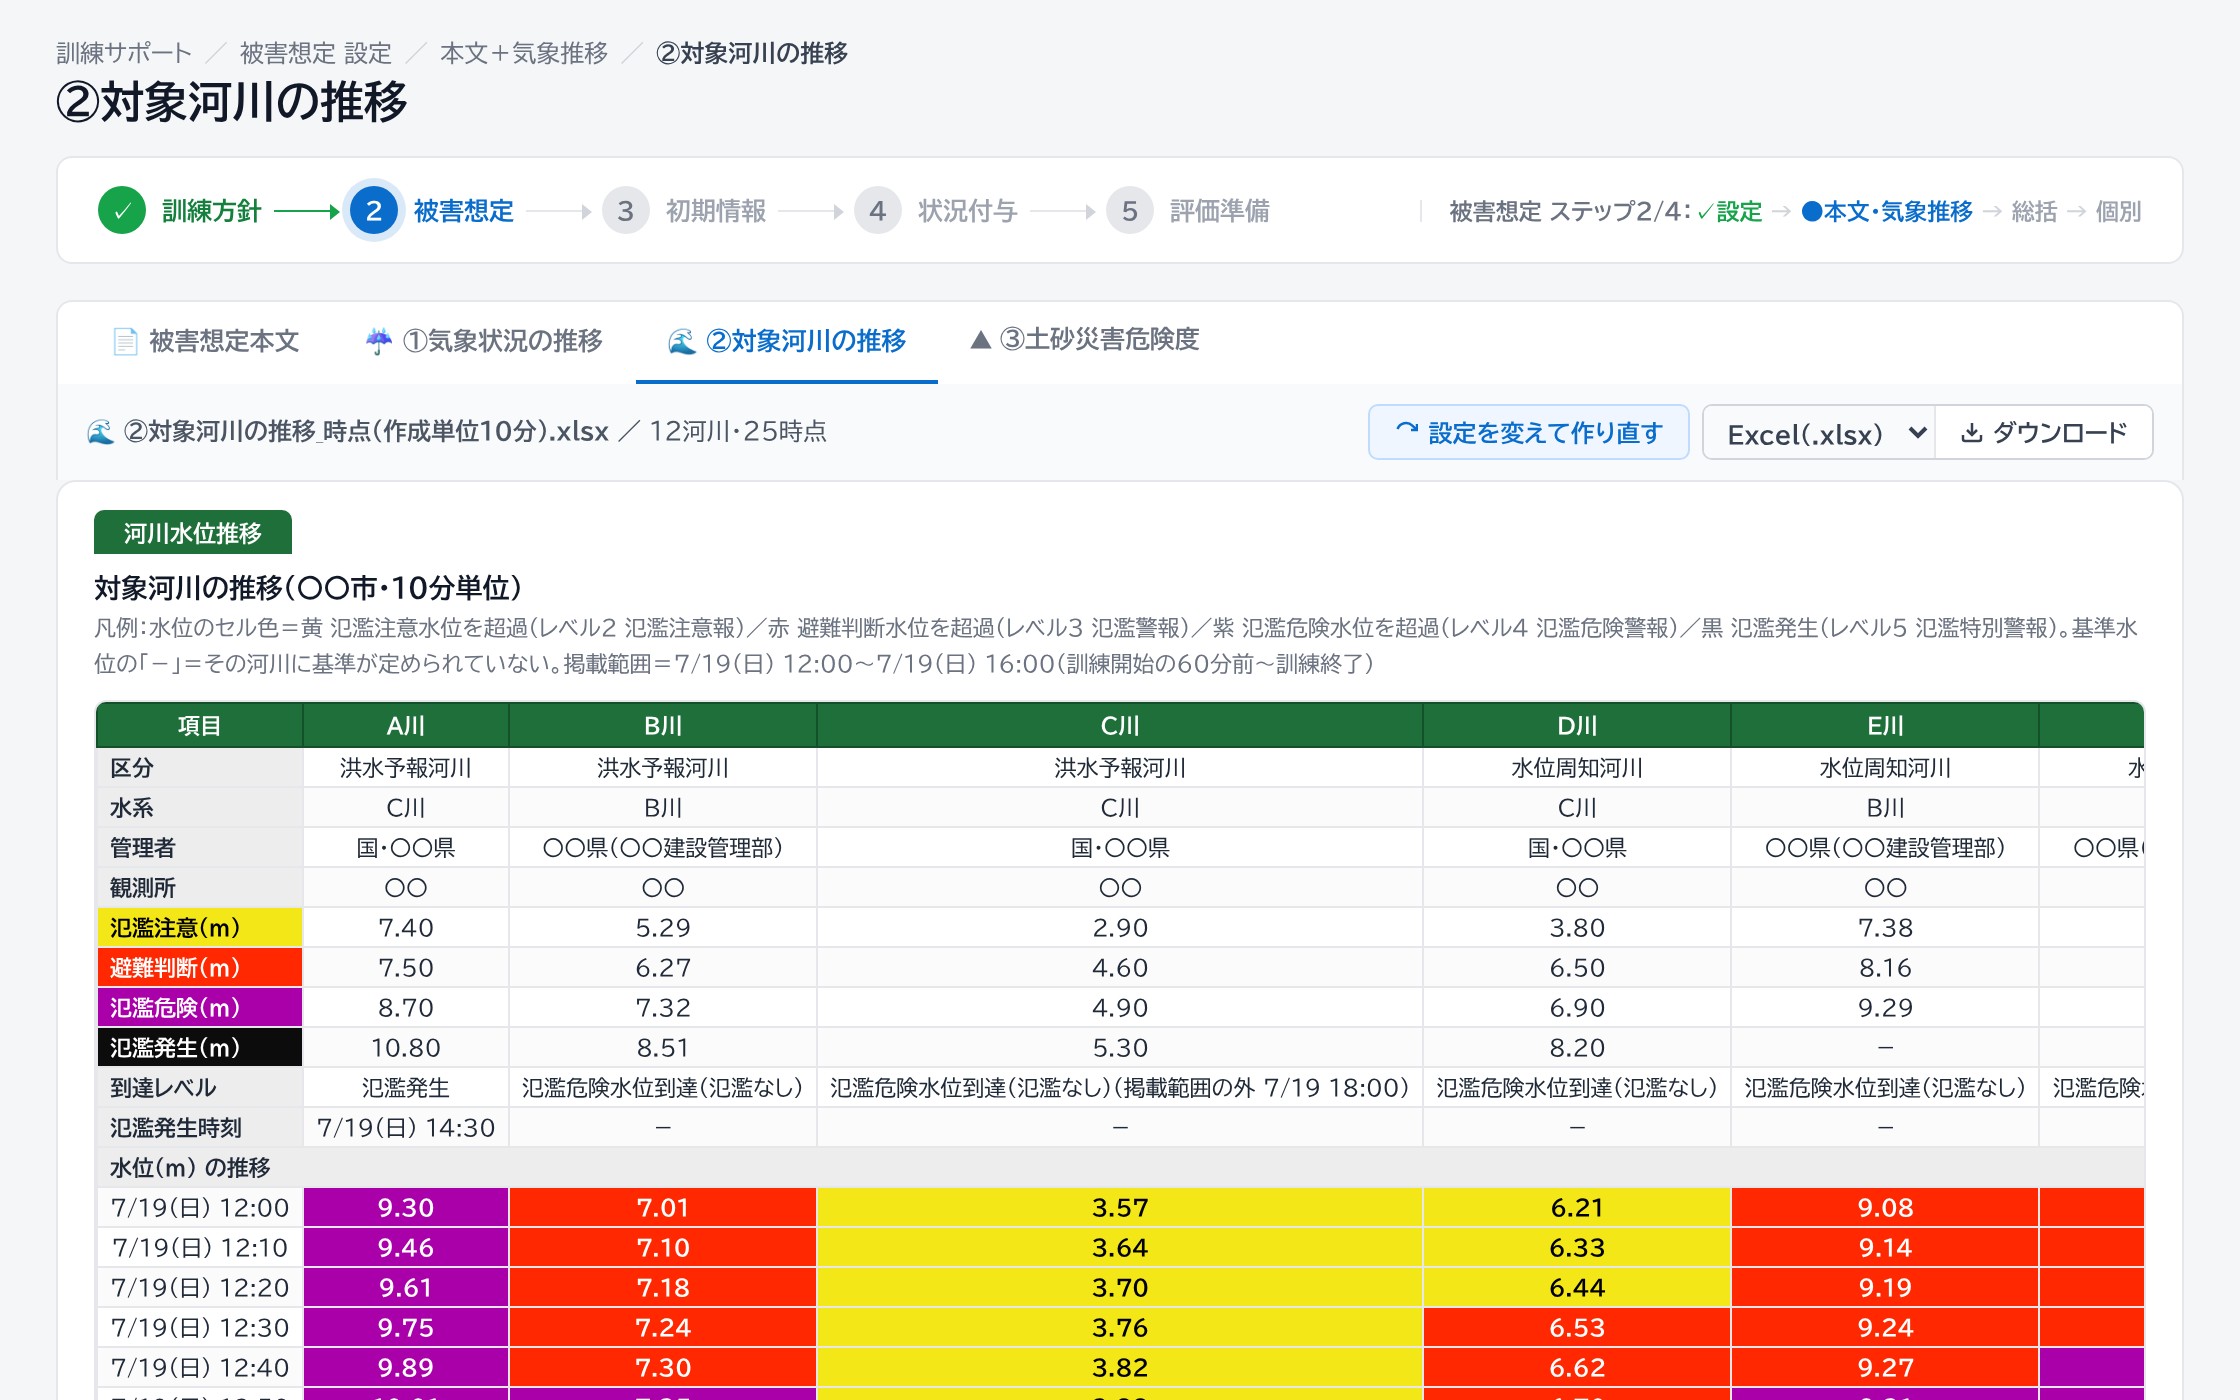
Task: Click the wave icon next to the xlsx filename
Action: (101, 432)
